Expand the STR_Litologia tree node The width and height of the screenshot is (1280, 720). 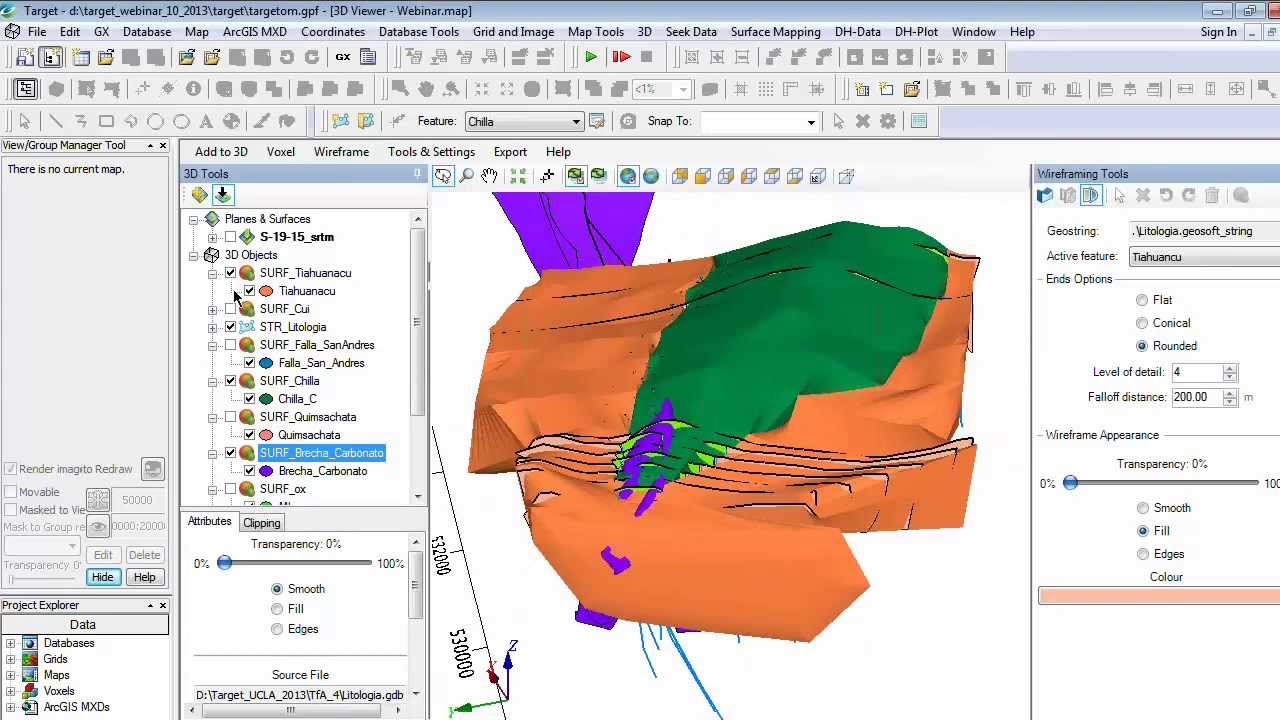pyautogui.click(x=213, y=327)
